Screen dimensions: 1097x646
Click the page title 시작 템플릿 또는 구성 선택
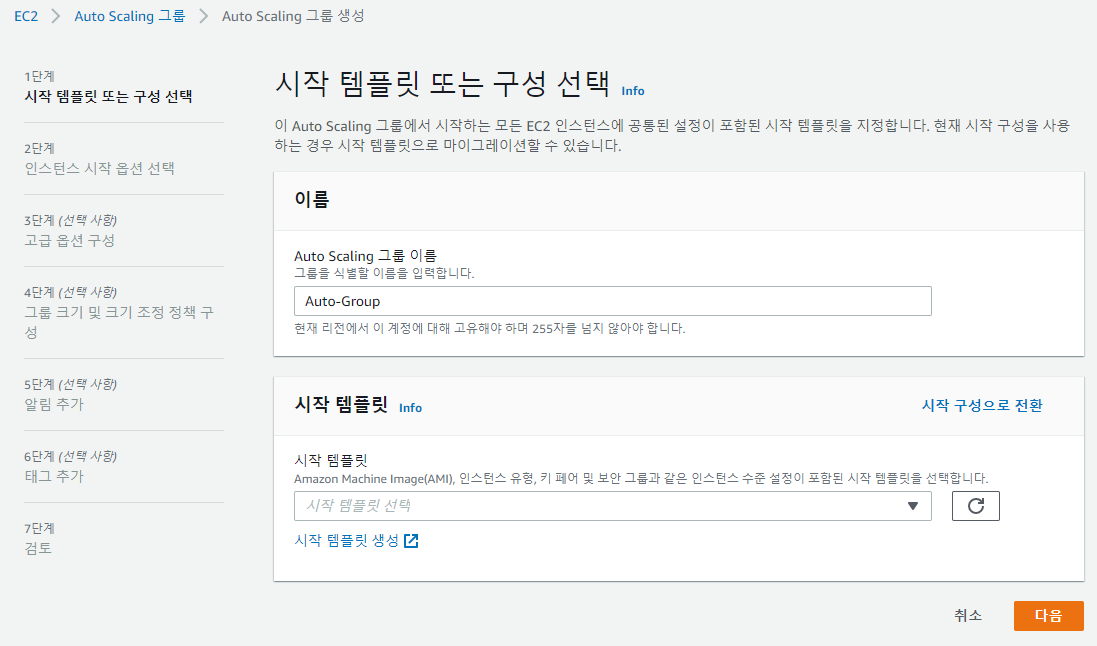(443, 84)
